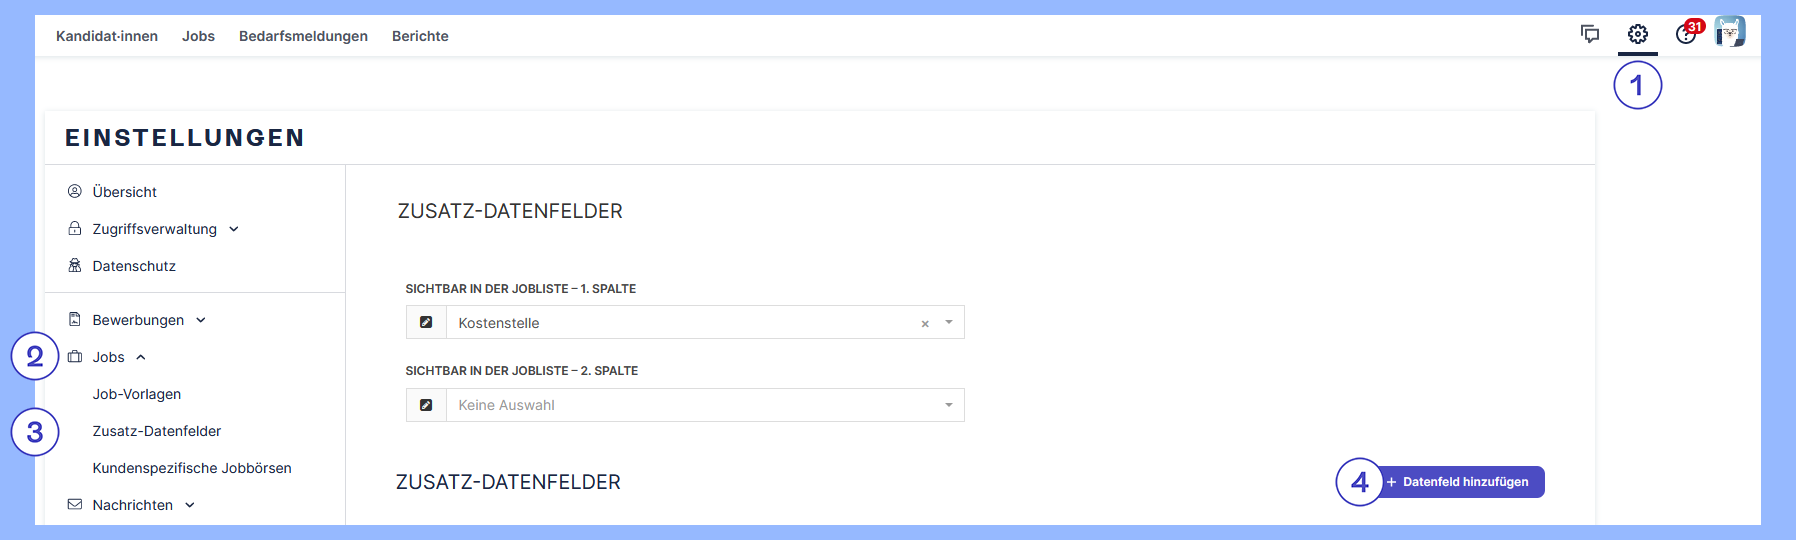The width and height of the screenshot is (1796, 540).
Task: Click the edit icon beside Kostenstelle
Action: [x=426, y=322]
